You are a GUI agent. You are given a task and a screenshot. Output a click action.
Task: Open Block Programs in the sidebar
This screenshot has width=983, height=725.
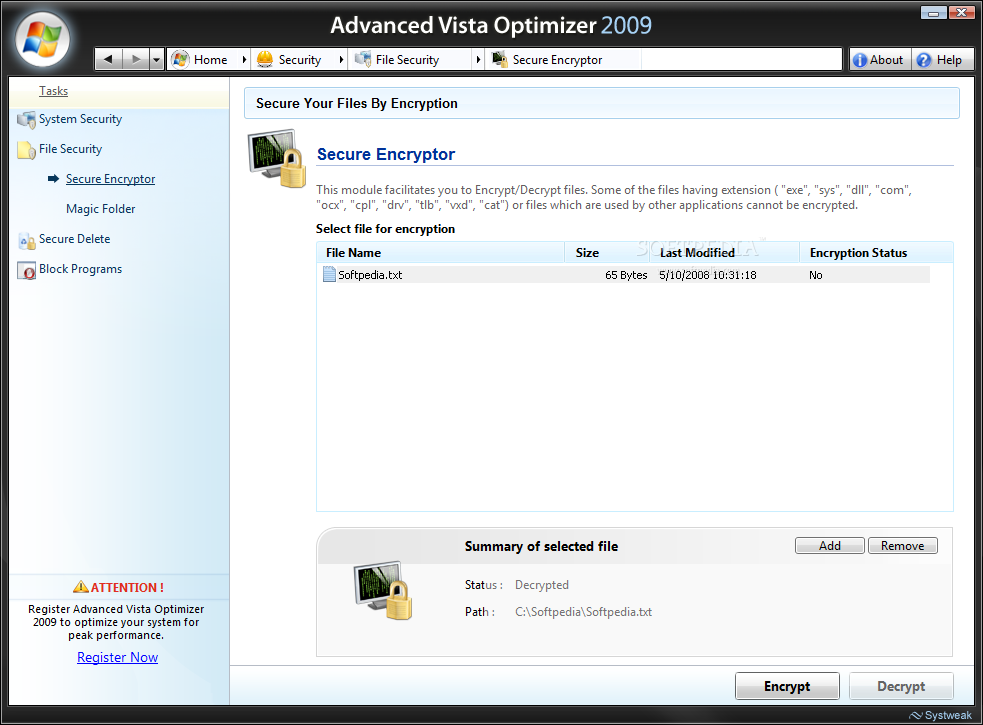click(80, 269)
